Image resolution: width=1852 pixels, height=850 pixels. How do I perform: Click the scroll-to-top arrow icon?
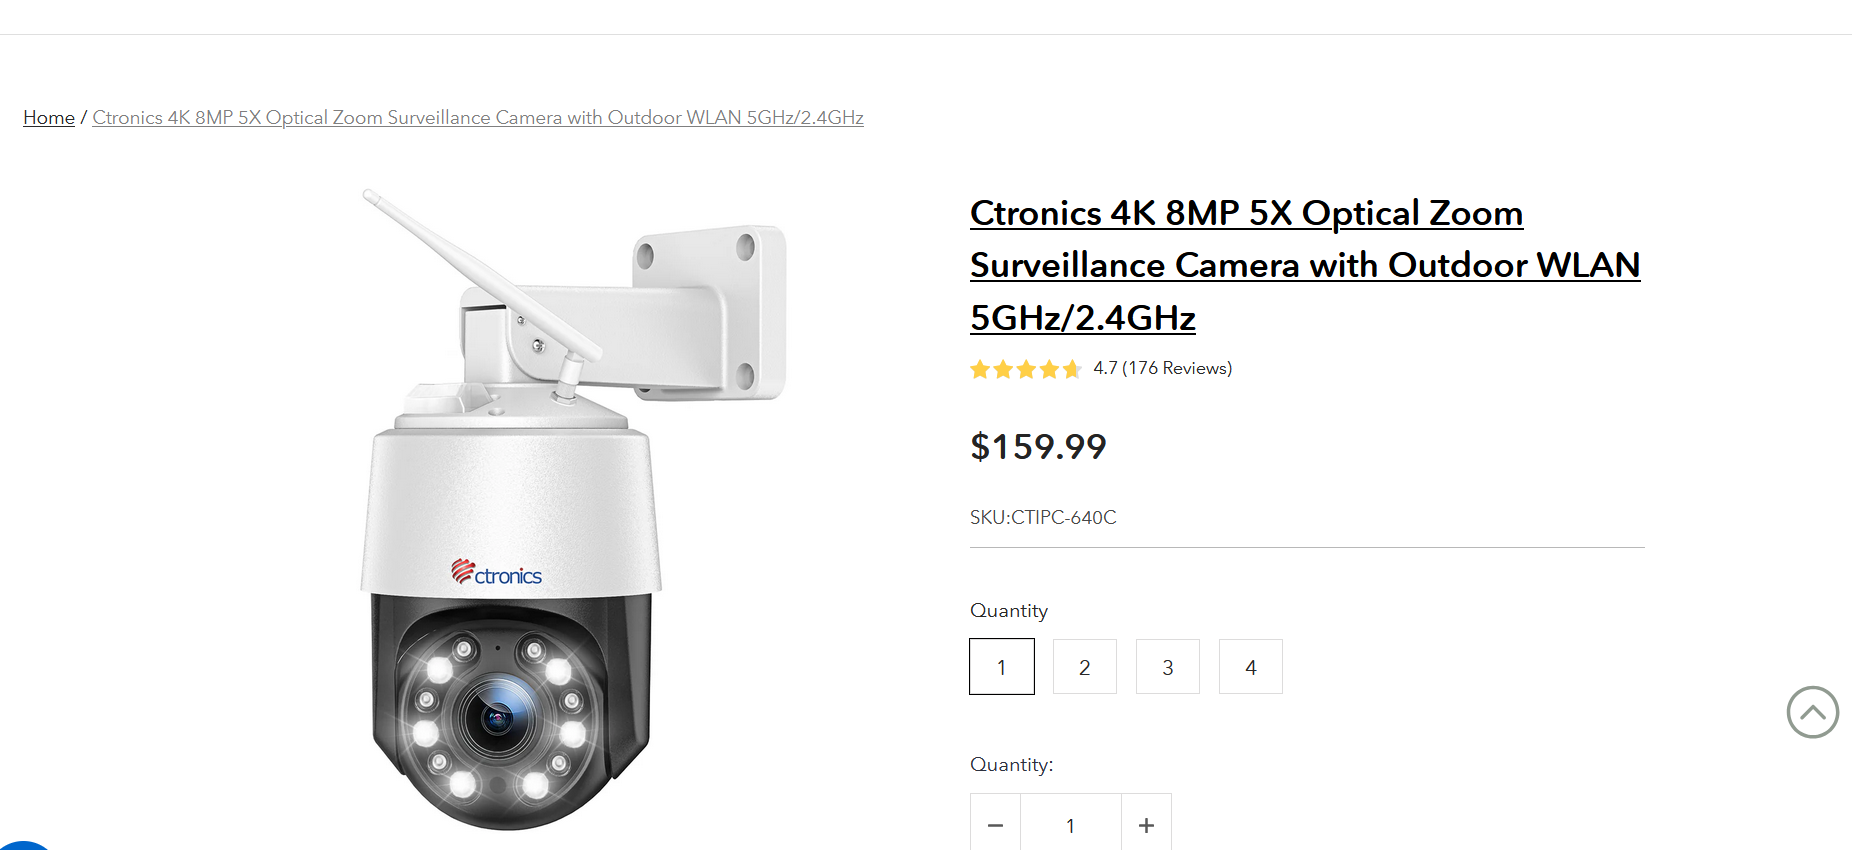click(1812, 712)
